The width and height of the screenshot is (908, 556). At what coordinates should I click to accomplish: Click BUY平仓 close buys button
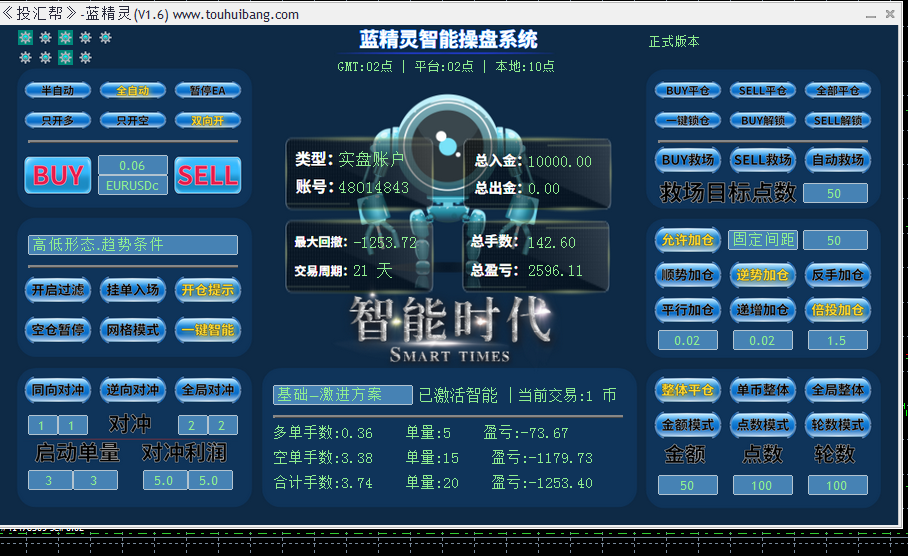(687, 90)
